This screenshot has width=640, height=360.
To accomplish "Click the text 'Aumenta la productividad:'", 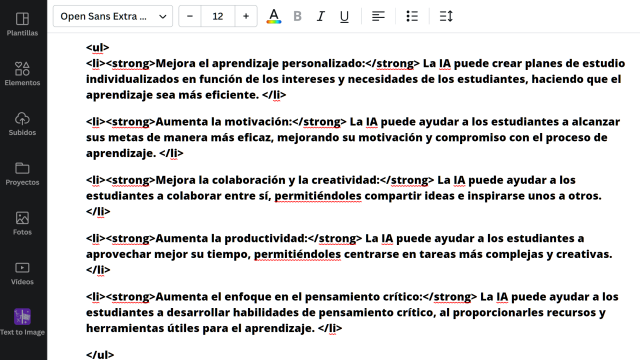I will 231,238.
